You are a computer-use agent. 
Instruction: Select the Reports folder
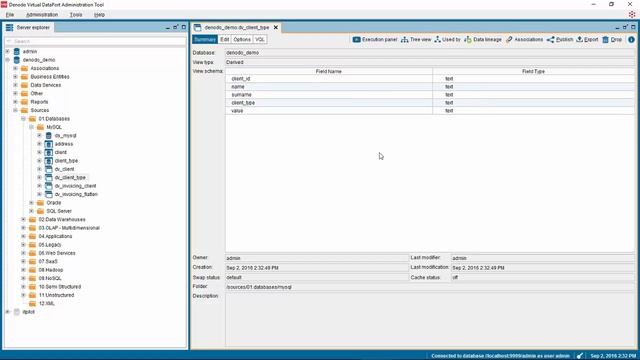point(39,102)
